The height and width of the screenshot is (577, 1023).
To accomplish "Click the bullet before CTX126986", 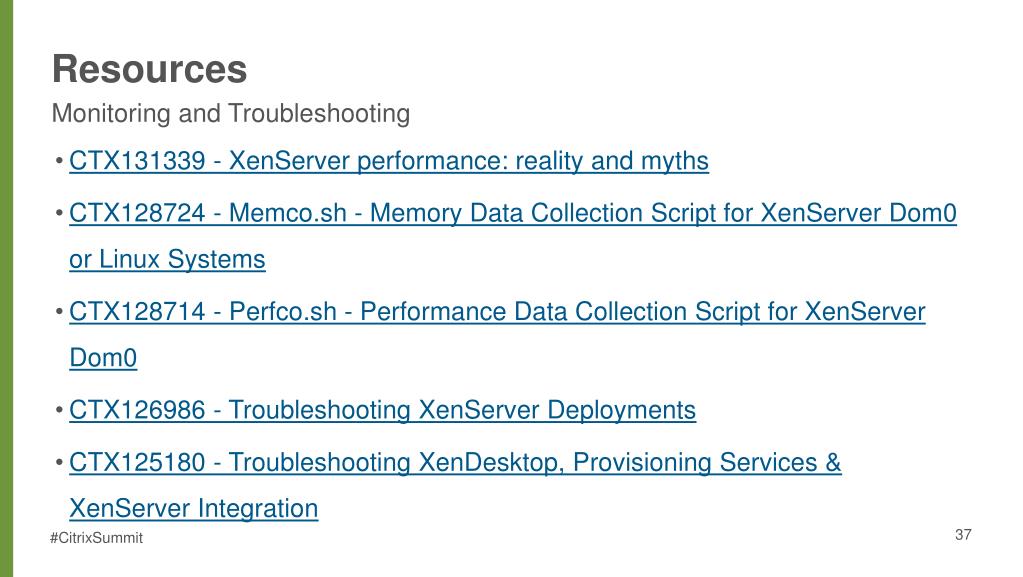I will (59, 409).
